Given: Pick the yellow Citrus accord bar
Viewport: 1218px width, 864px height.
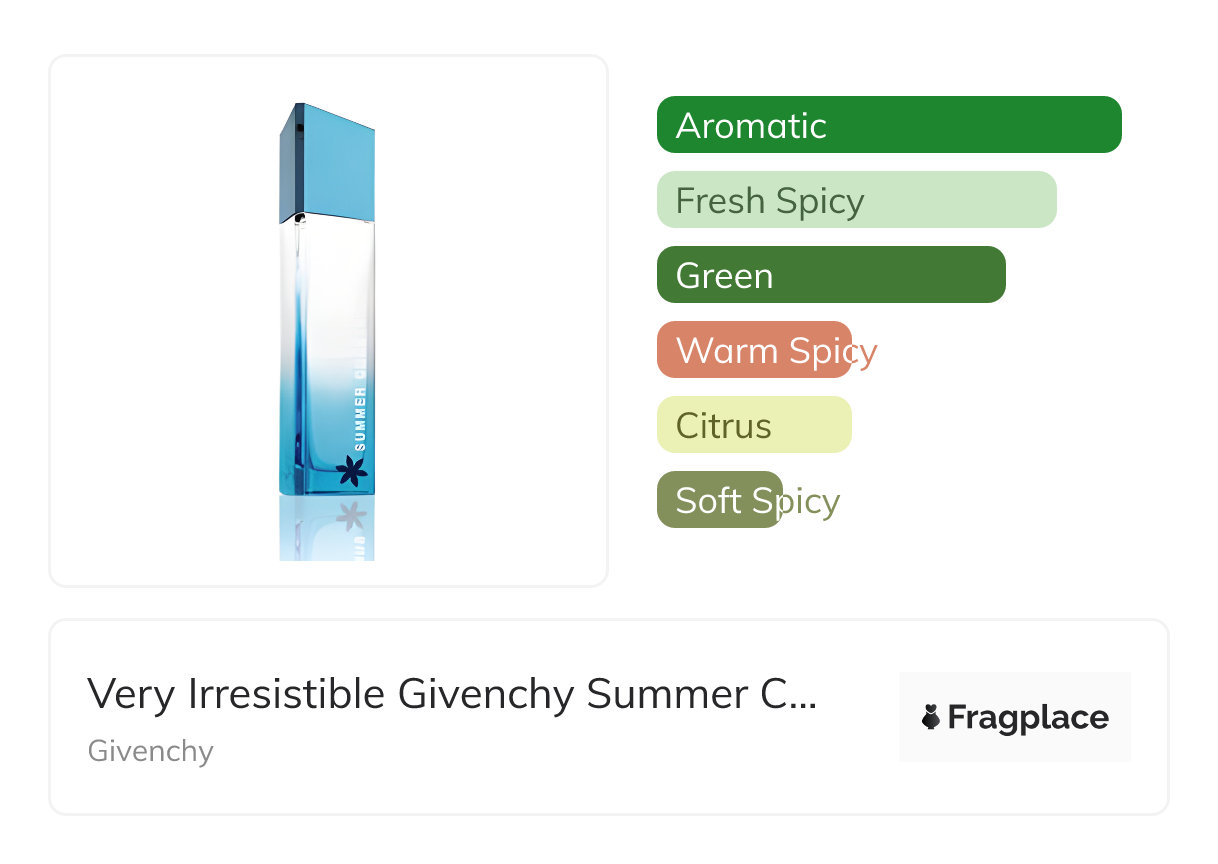Looking at the screenshot, I should coord(753,425).
